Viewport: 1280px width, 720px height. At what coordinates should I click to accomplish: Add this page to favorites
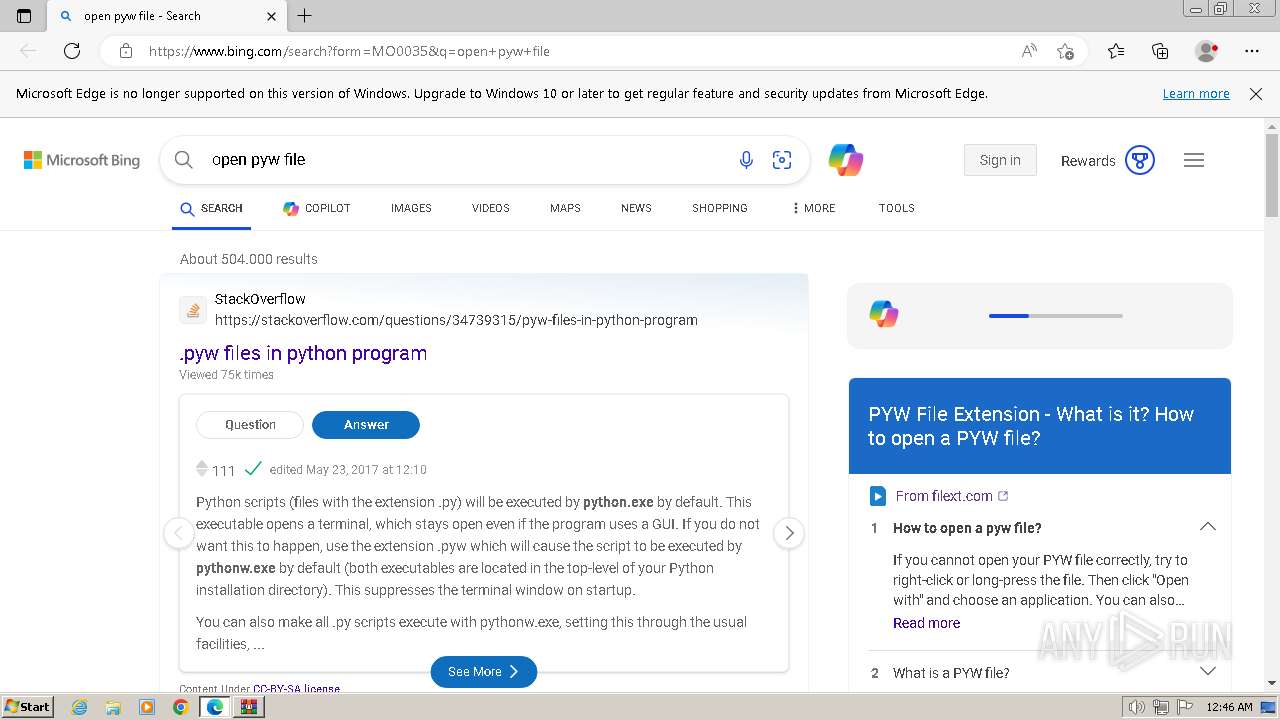pos(1065,51)
